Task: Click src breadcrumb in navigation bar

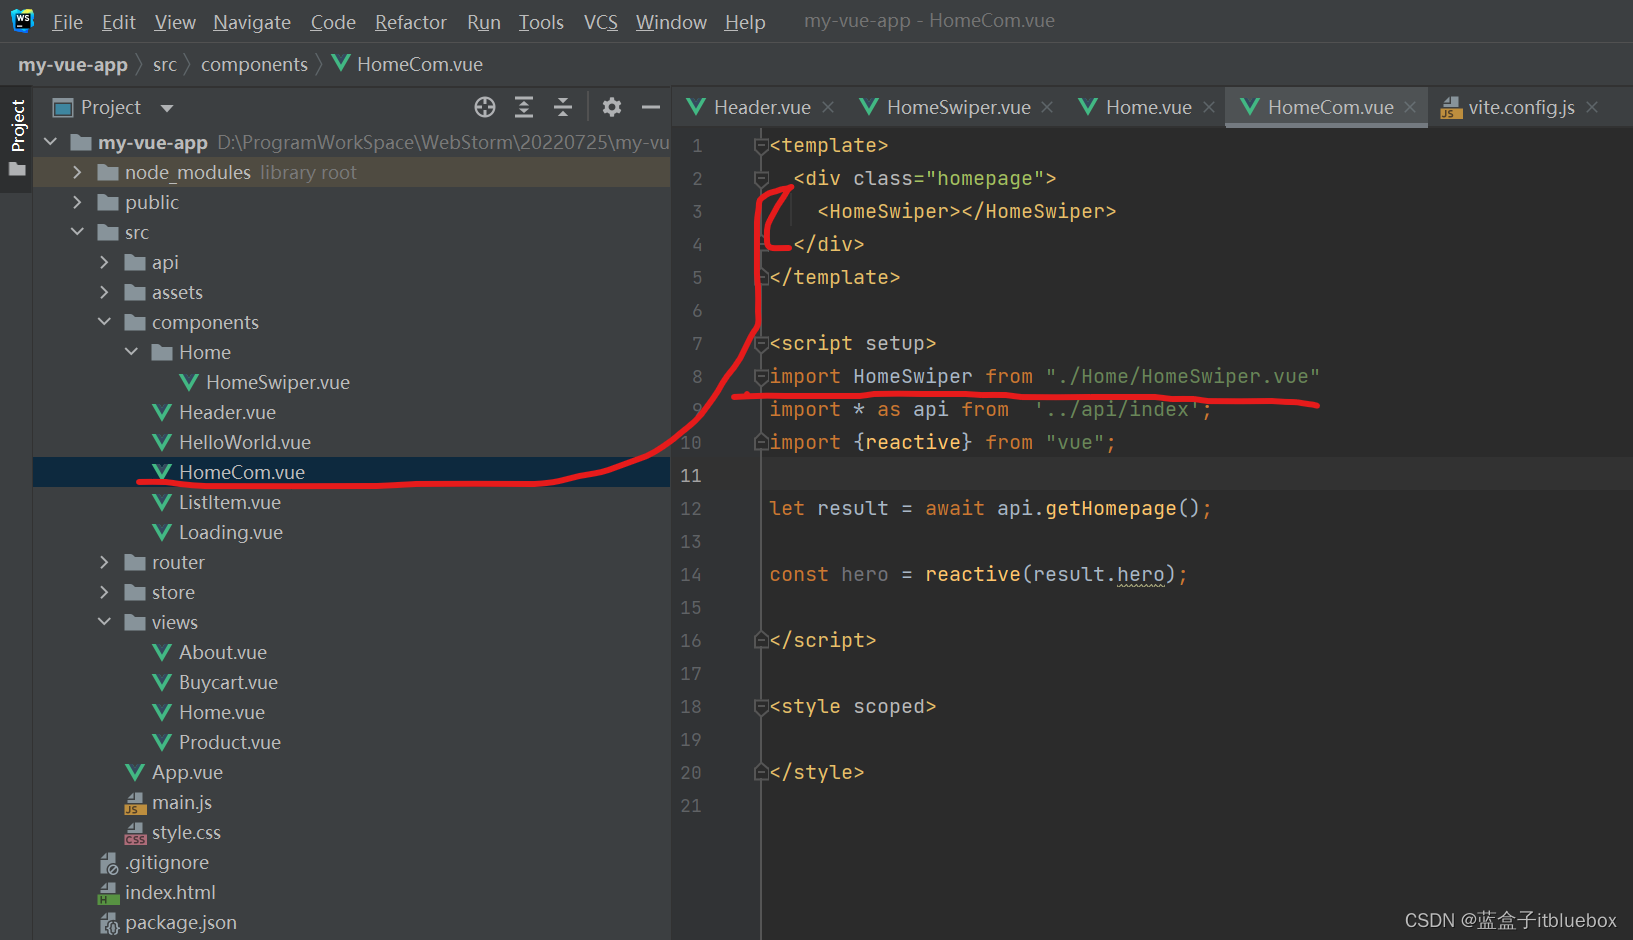Action: (x=165, y=64)
